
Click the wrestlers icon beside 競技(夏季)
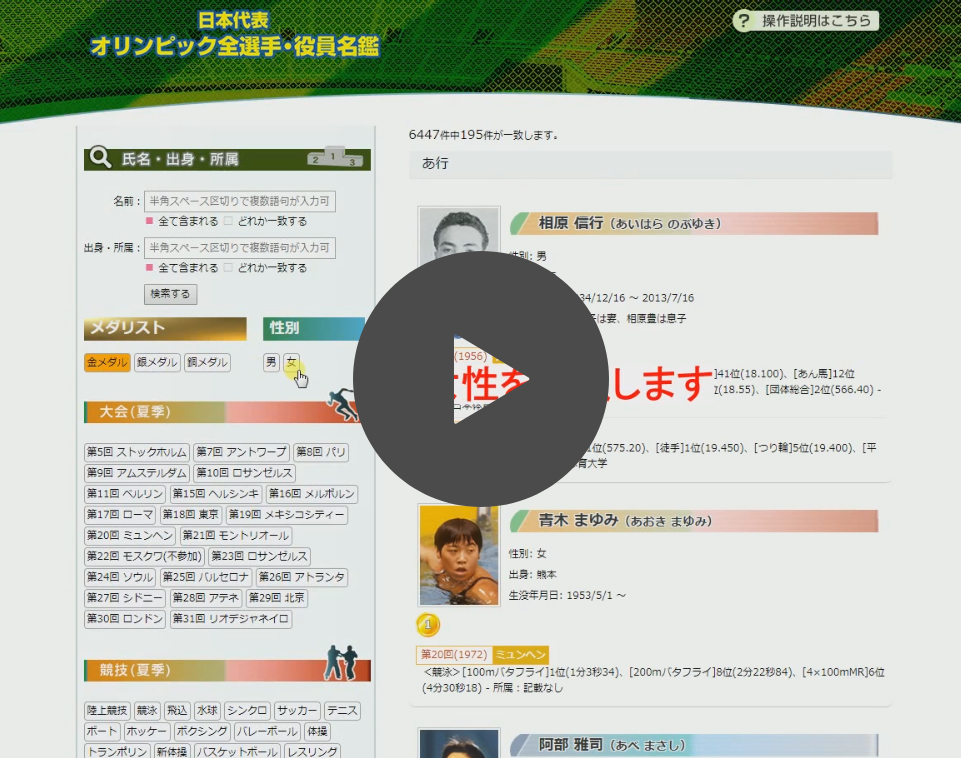point(341,662)
